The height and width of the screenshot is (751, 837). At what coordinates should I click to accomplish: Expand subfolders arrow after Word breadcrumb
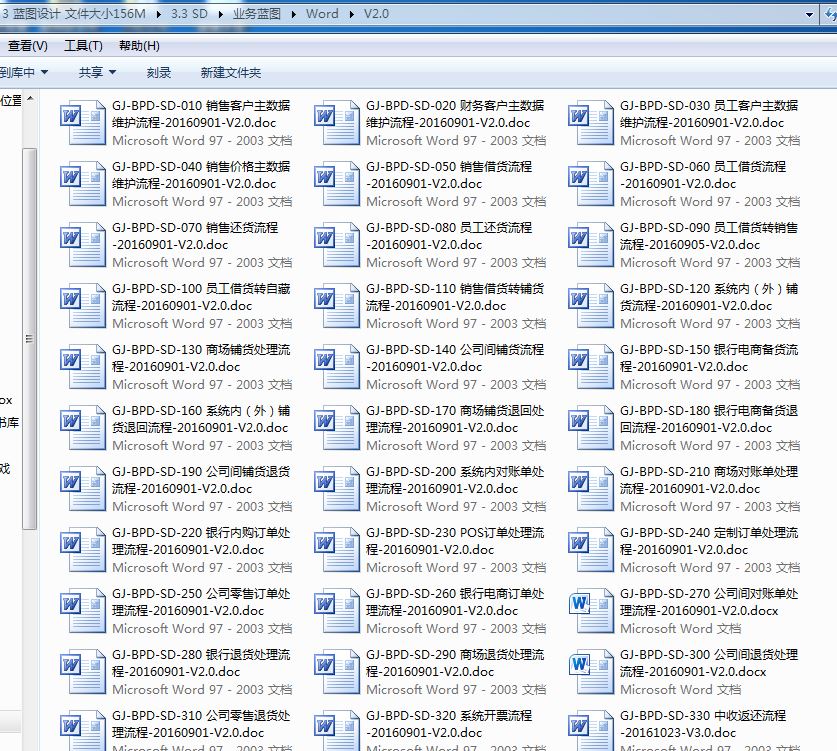(351, 14)
